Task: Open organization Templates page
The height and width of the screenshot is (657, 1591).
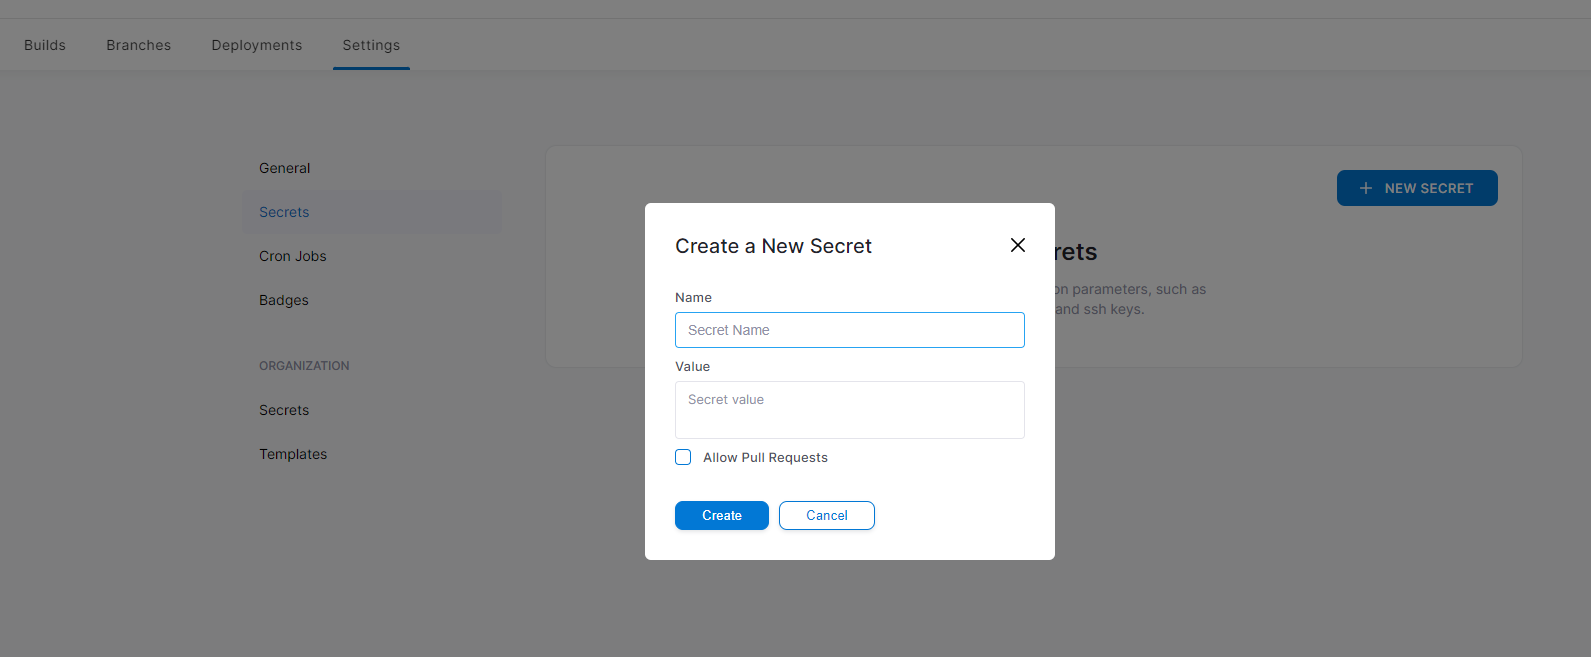Action: pyautogui.click(x=293, y=454)
